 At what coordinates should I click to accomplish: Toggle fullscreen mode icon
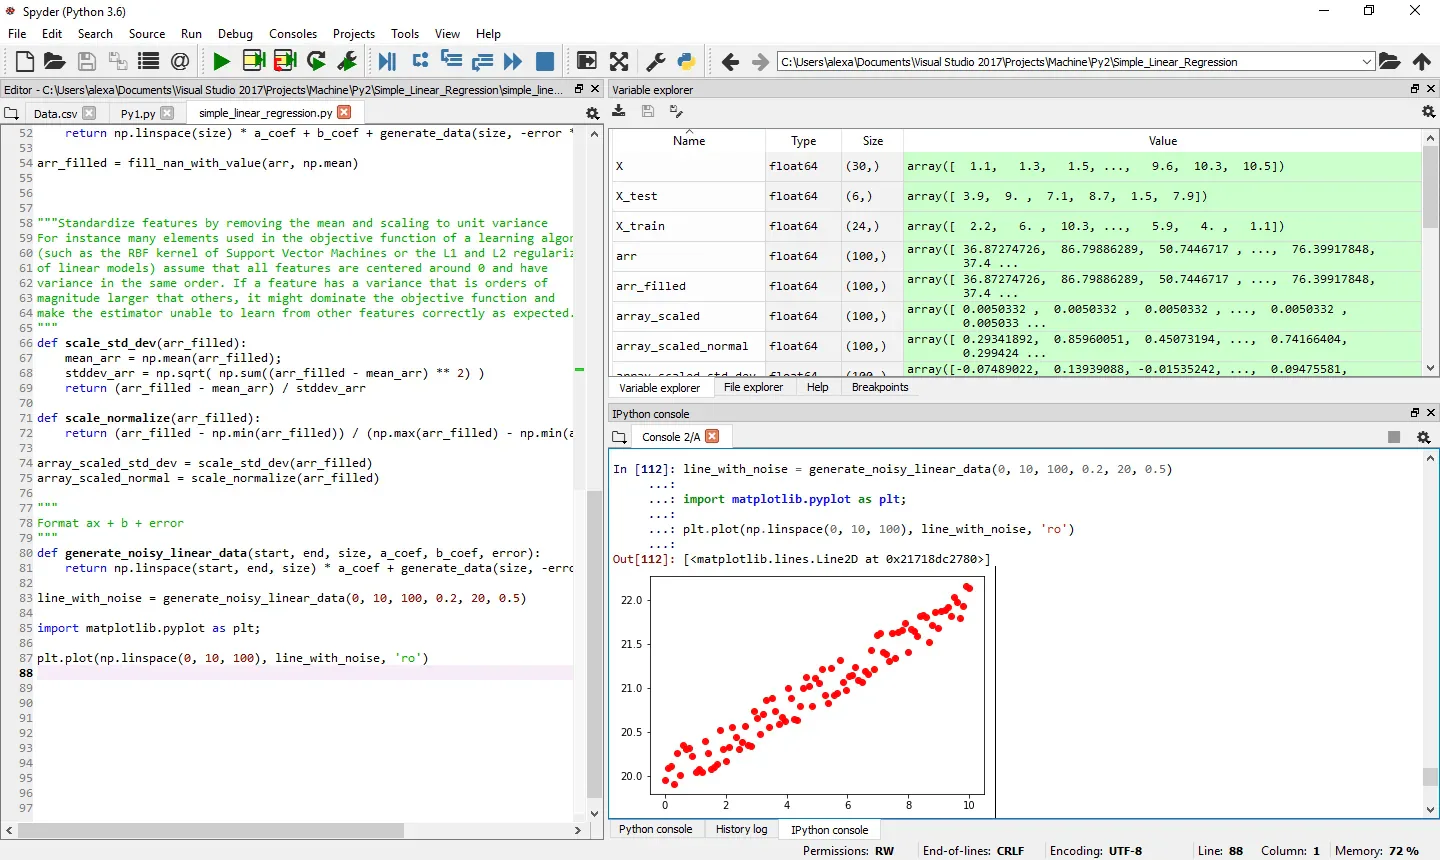pos(619,62)
